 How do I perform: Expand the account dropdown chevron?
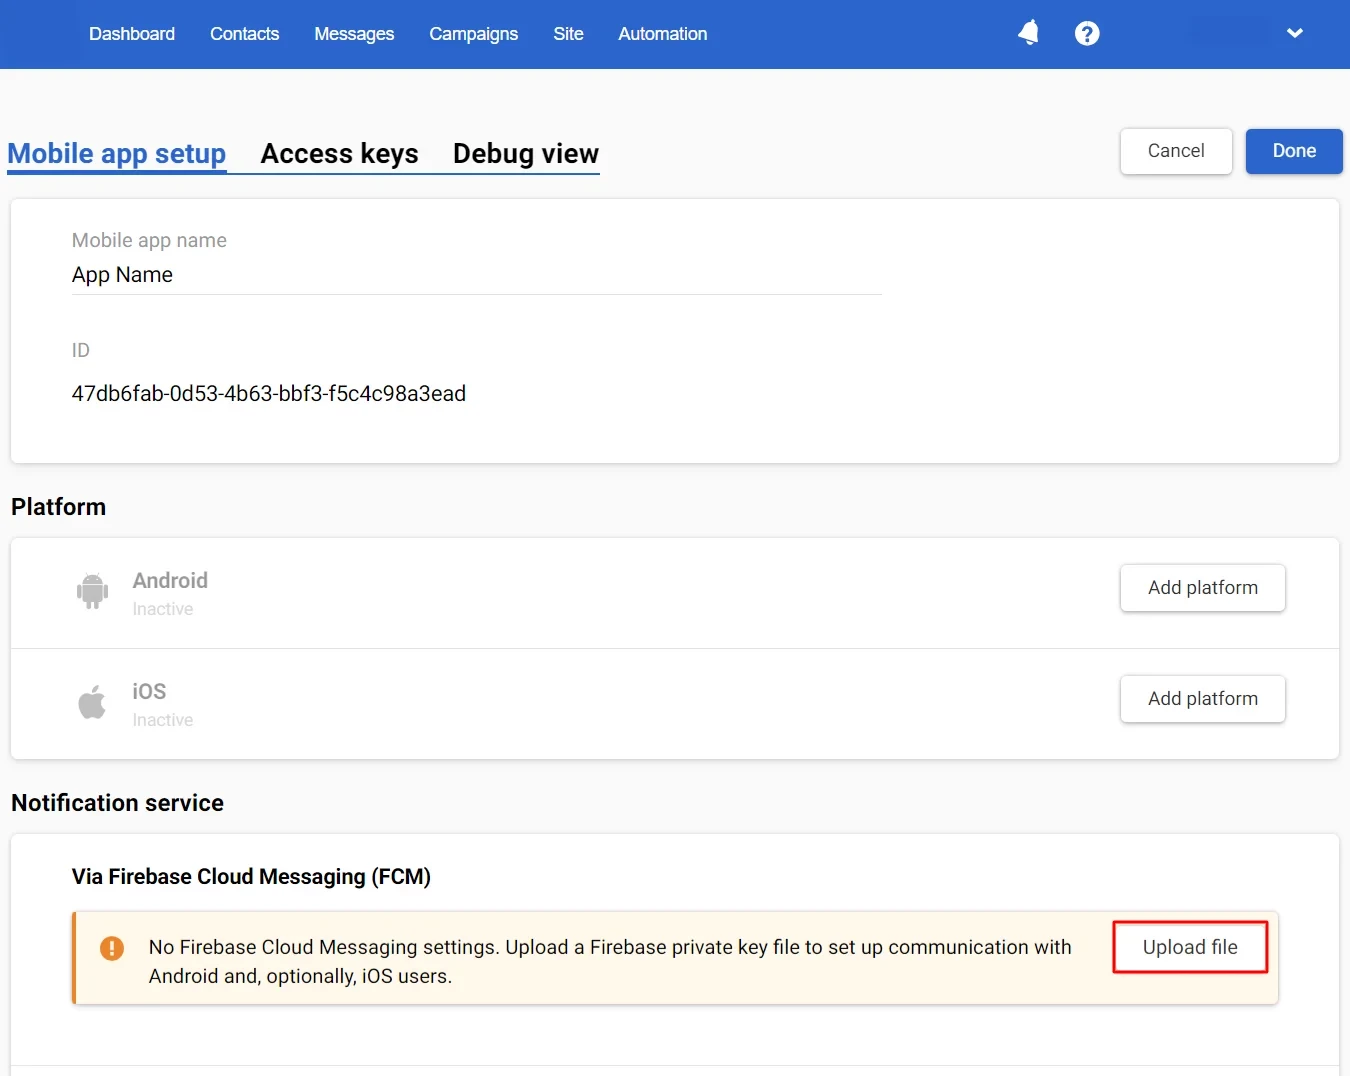(1295, 33)
